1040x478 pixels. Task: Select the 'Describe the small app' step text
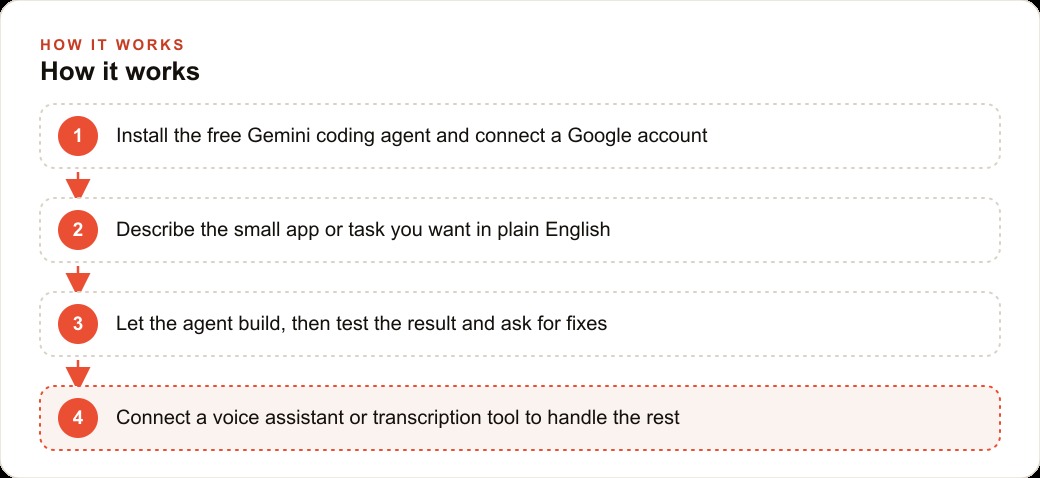363,230
